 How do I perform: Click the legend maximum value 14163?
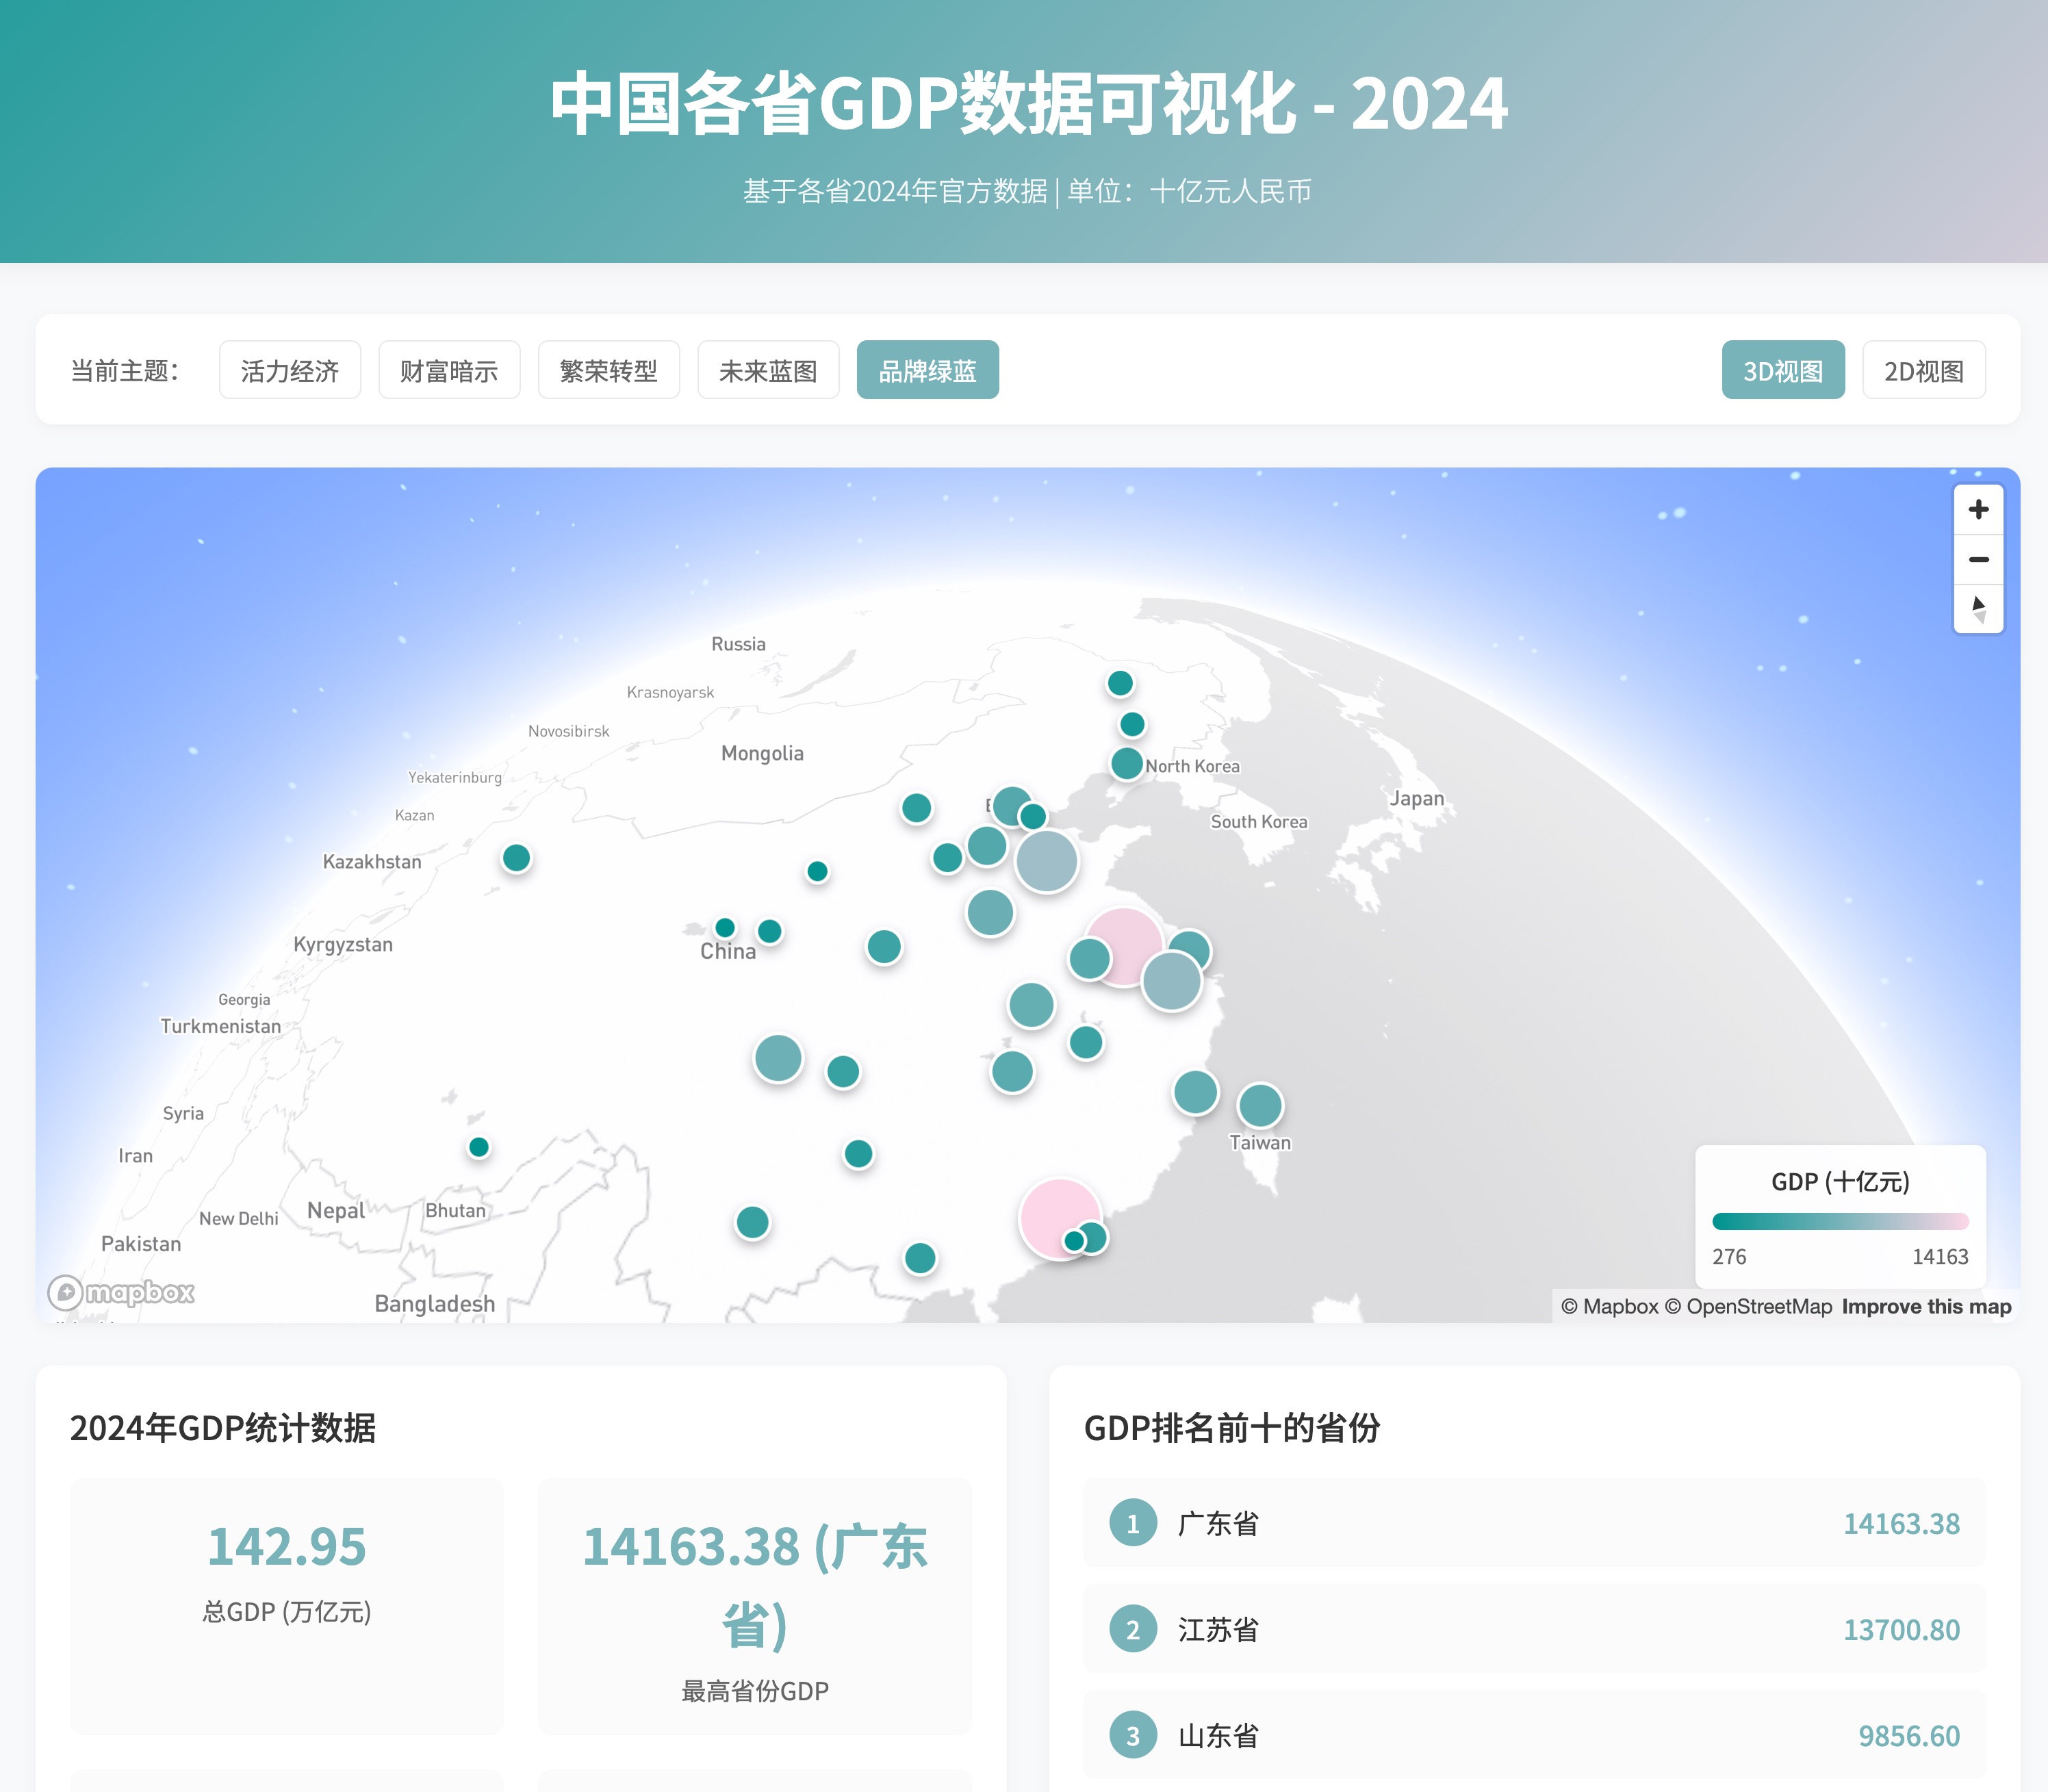point(1940,1256)
